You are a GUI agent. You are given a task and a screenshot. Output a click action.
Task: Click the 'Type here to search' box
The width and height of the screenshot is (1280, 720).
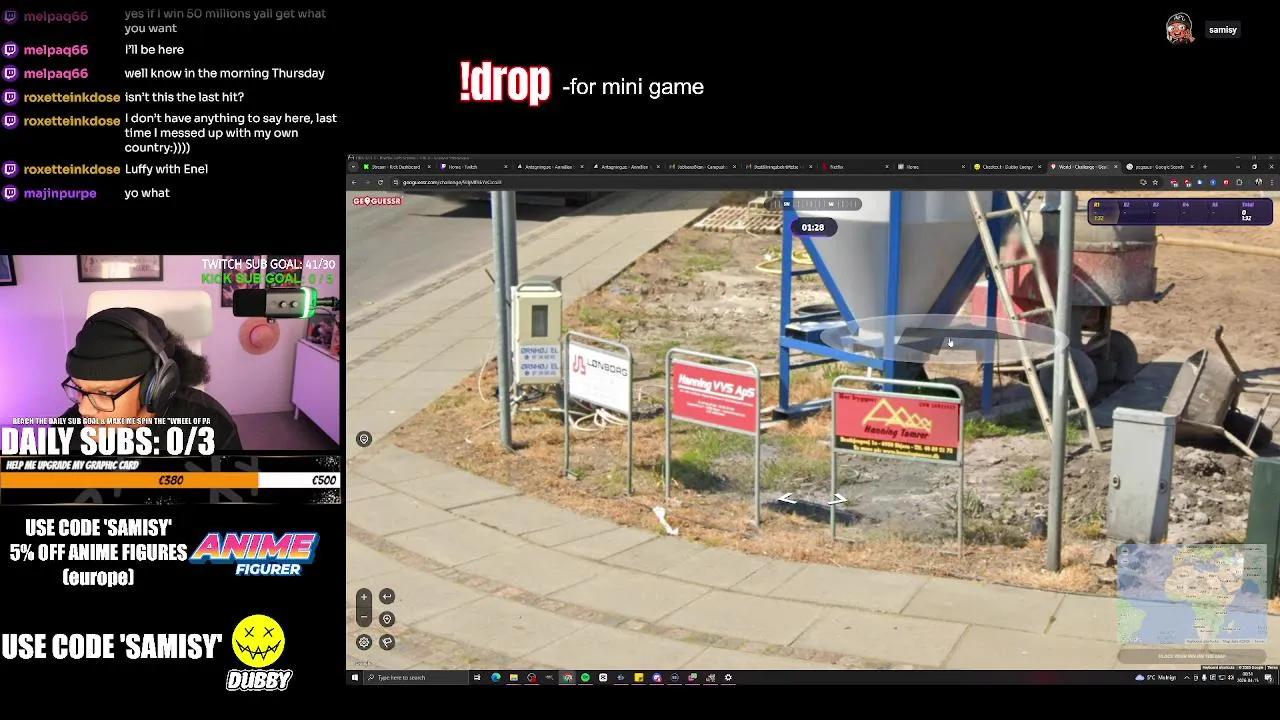coord(416,678)
